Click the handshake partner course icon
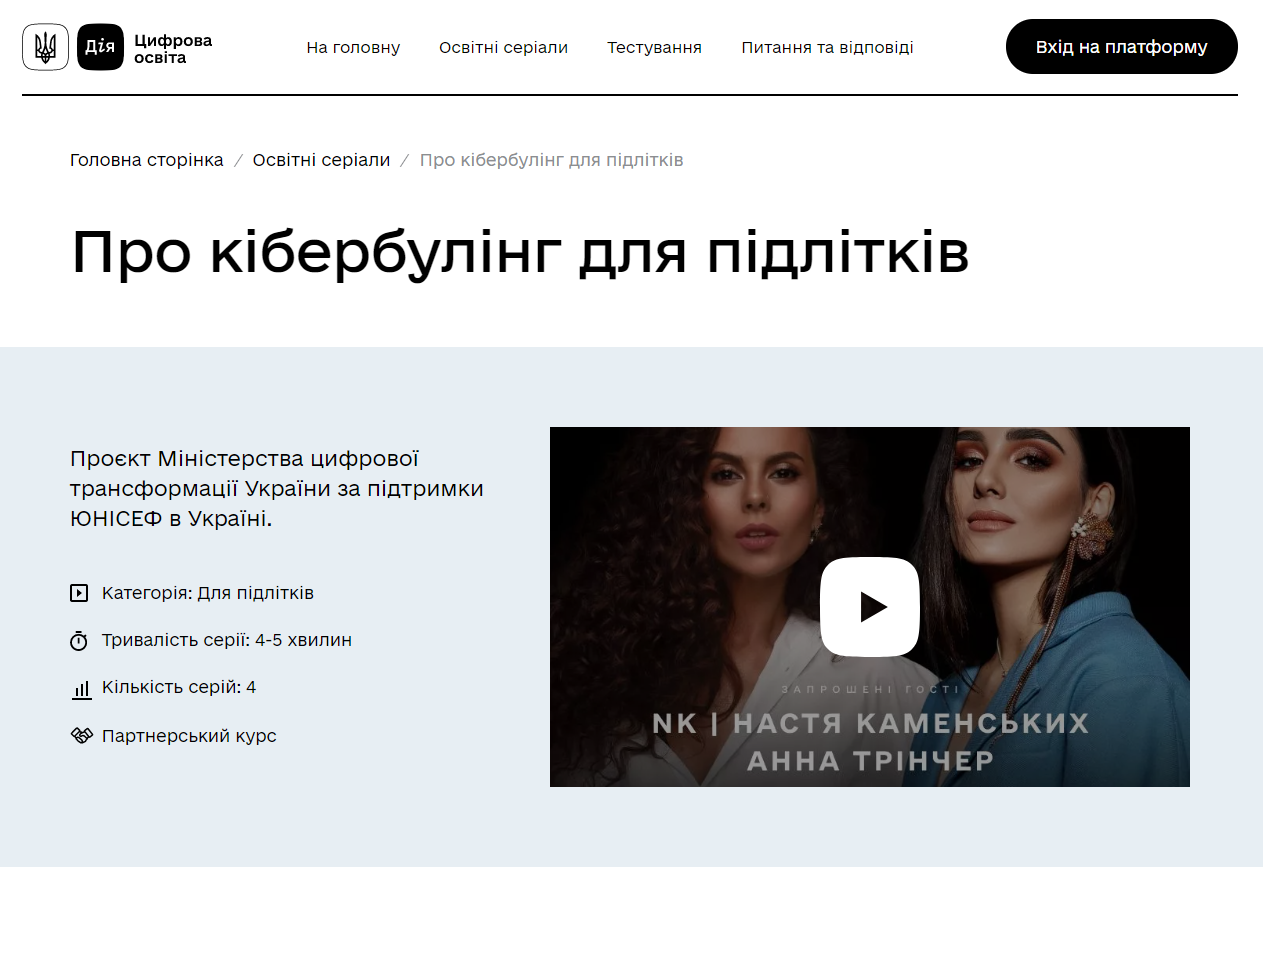The image size is (1263, 964). tap(81, 736)
